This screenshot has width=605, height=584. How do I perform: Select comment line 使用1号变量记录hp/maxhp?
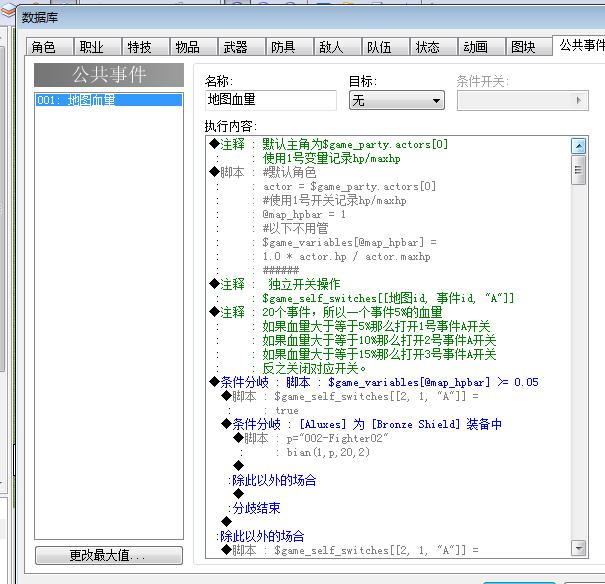click(x=331, y=159)
